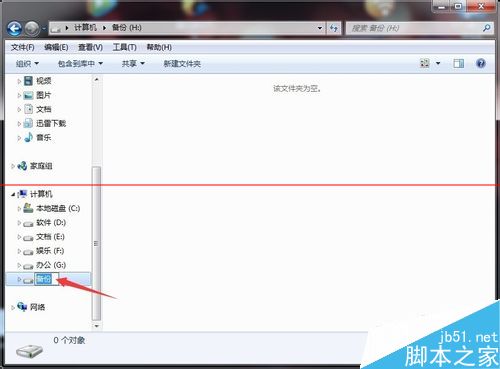The image size is (500, 369).
Task: Open the 组织 dropdown
Action: 27,63
